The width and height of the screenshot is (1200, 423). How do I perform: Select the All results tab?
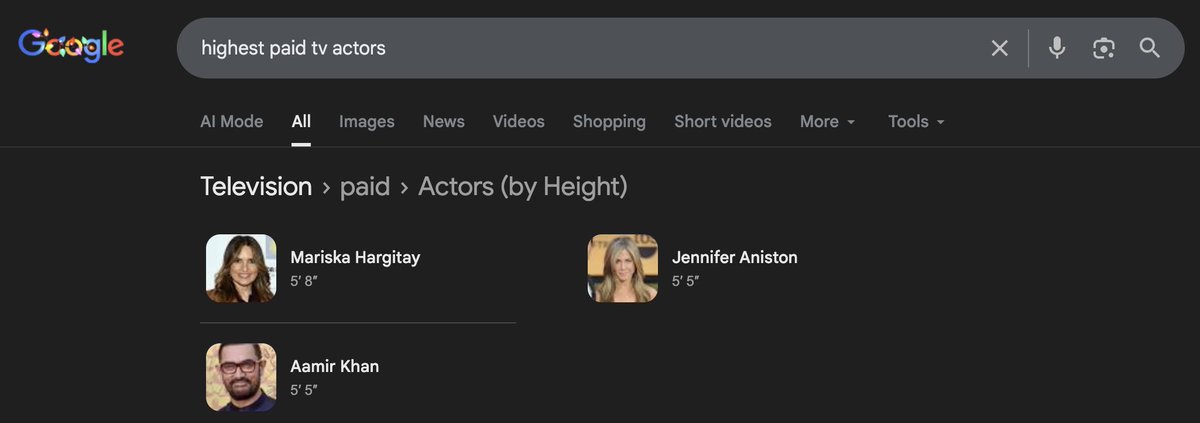click(301, 121)
